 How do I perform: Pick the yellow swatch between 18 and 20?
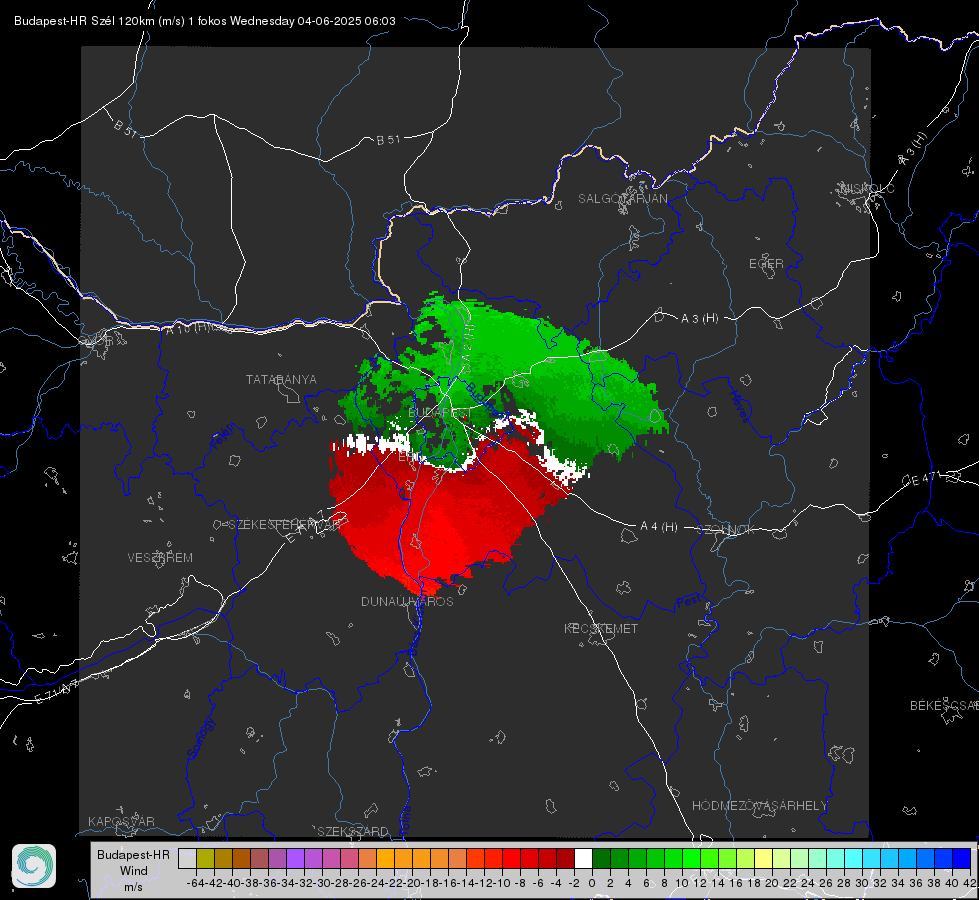[763, 859]
